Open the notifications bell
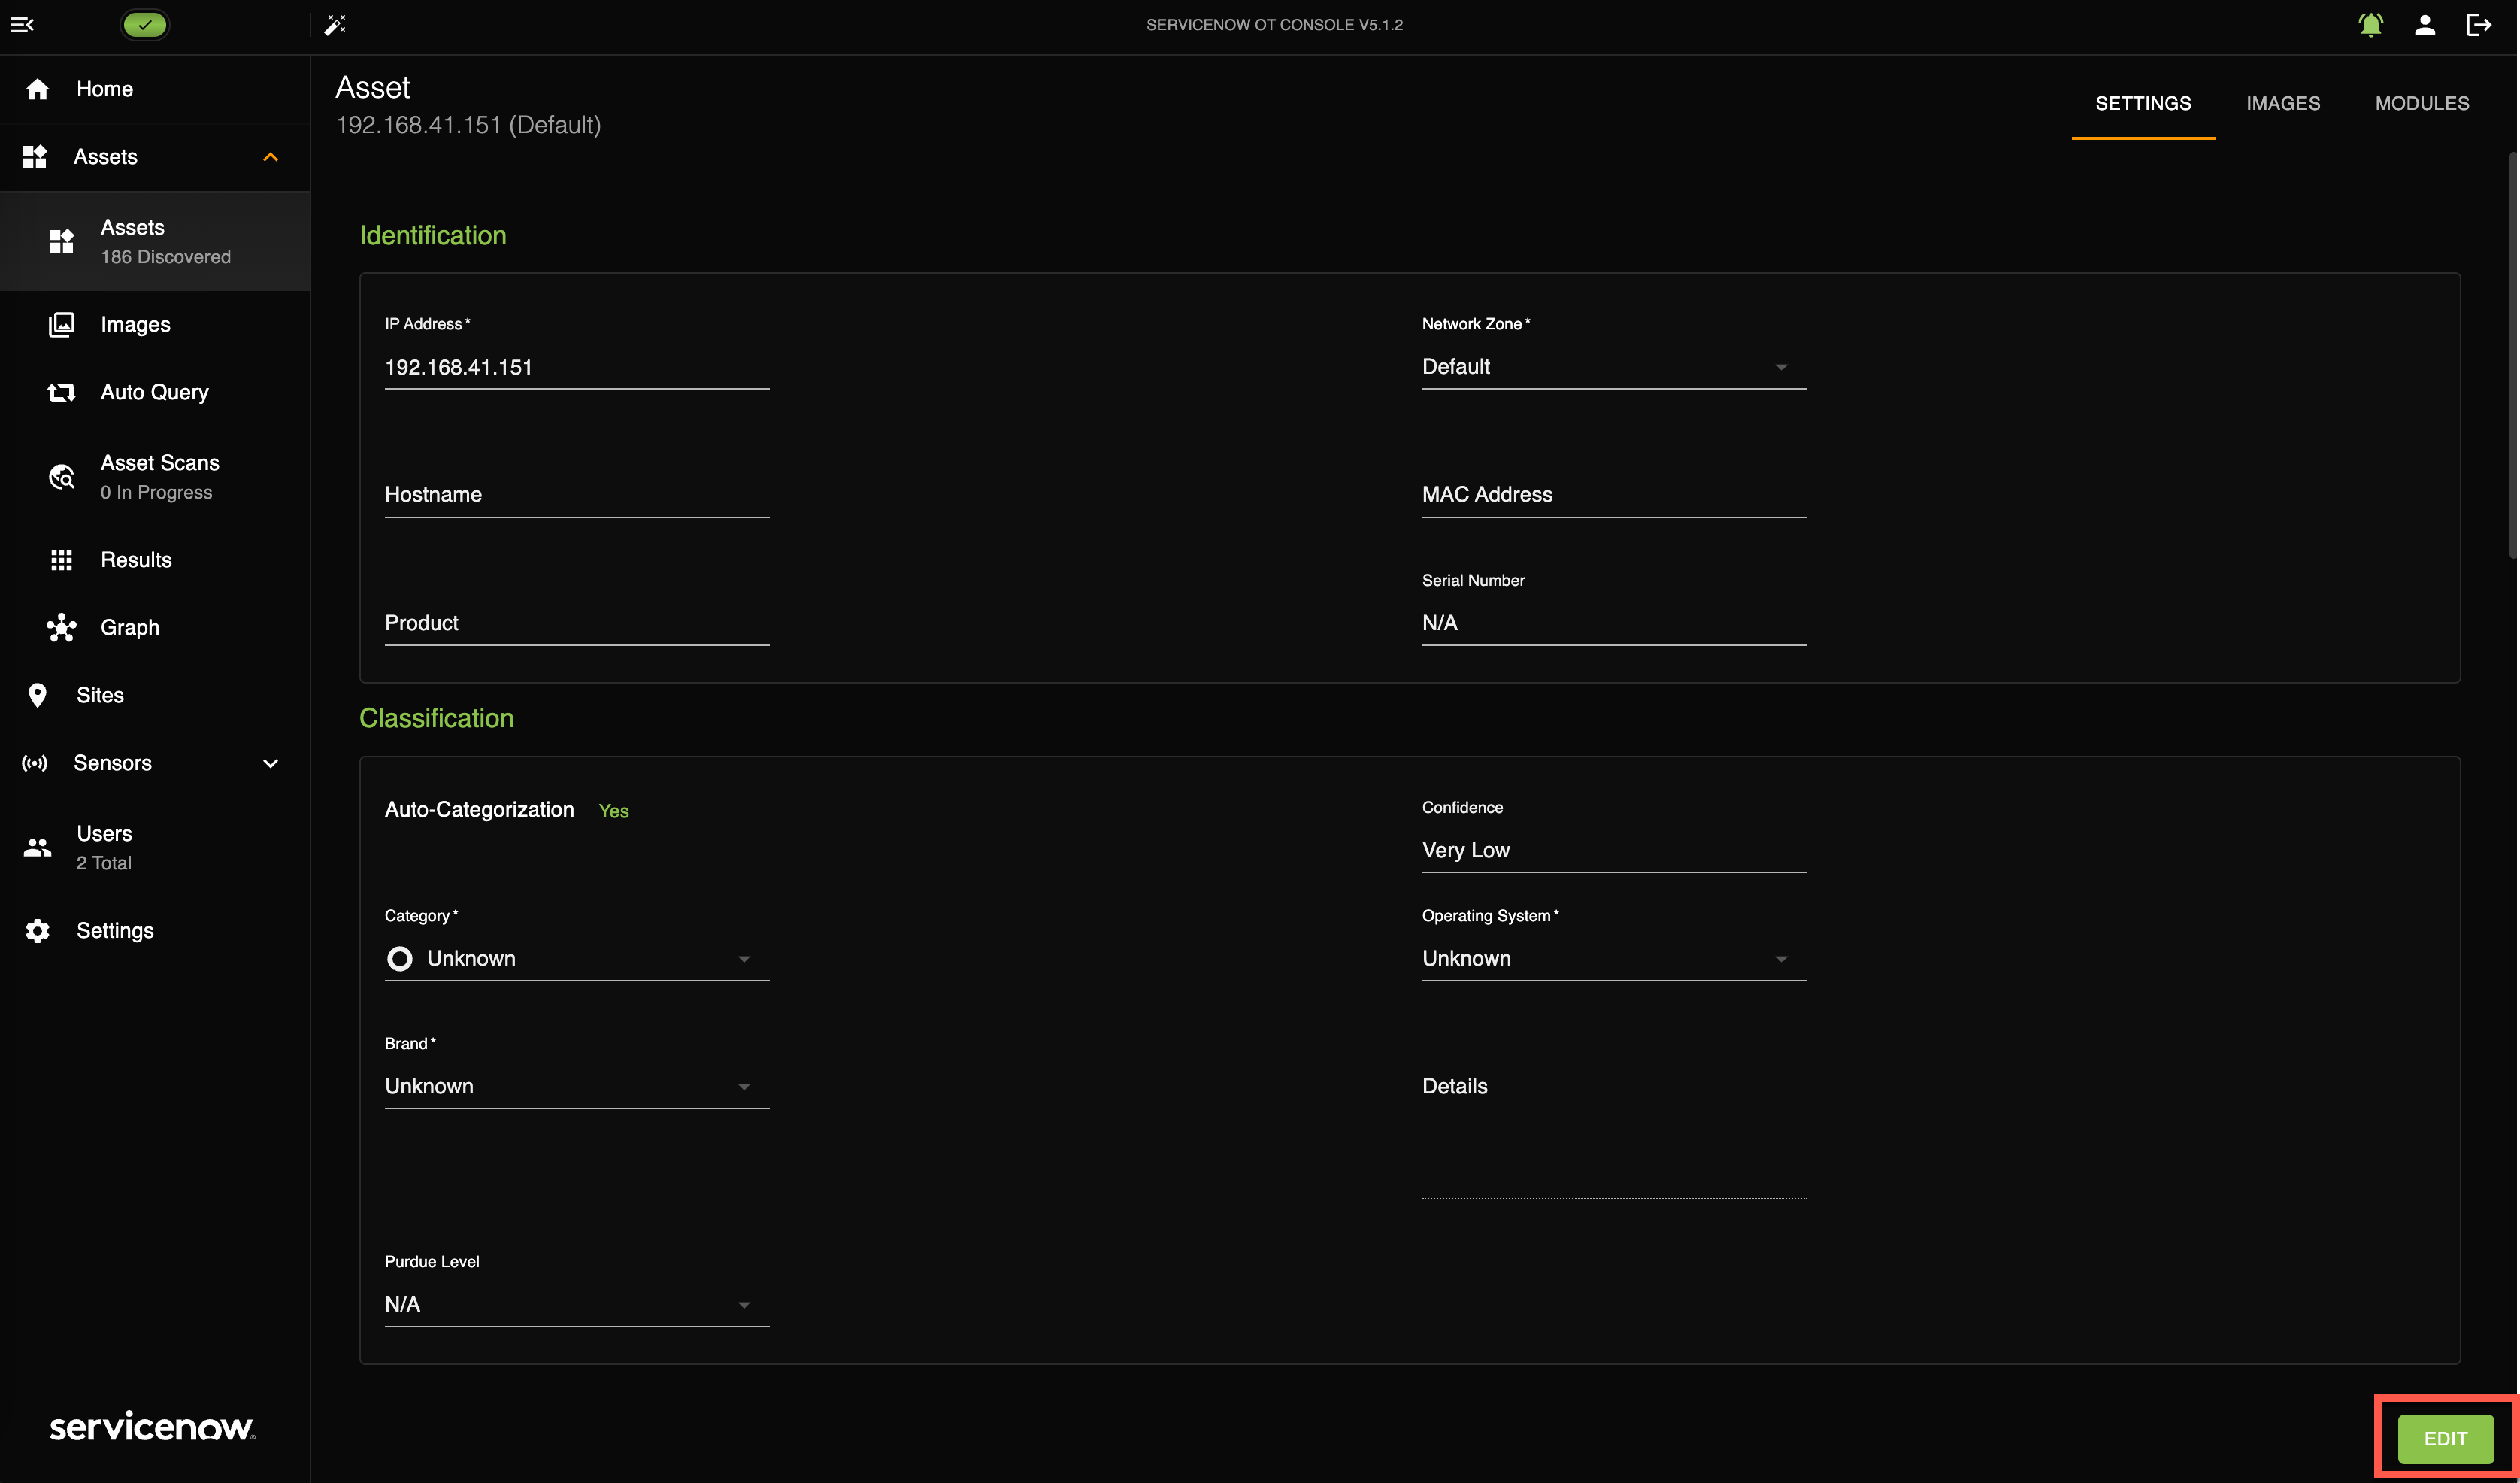 tap(2371, 25)
